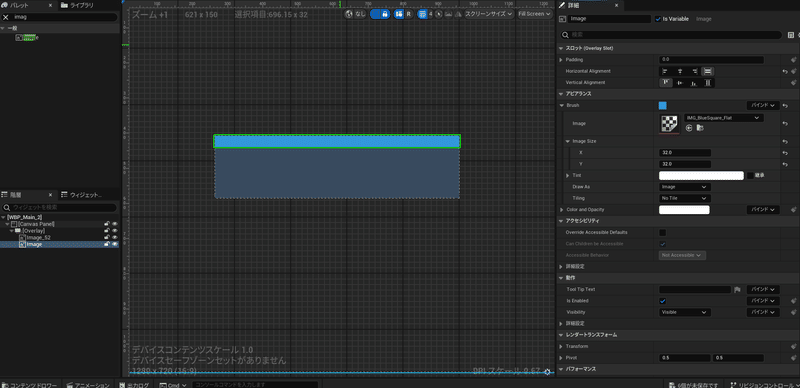Open the IMG_BlueSquare_Flat asset dropdown
Viewport: 800px width, 388px height.
(724, 118)
